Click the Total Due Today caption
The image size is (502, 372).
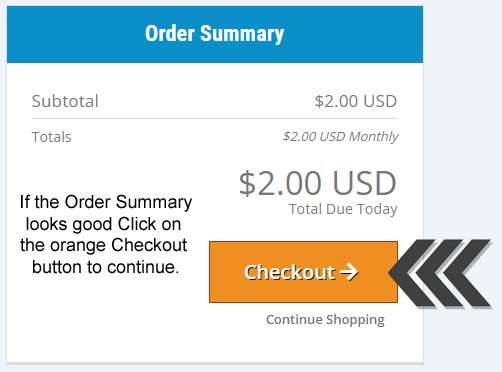pyautogui.click(x=343, y=209)
